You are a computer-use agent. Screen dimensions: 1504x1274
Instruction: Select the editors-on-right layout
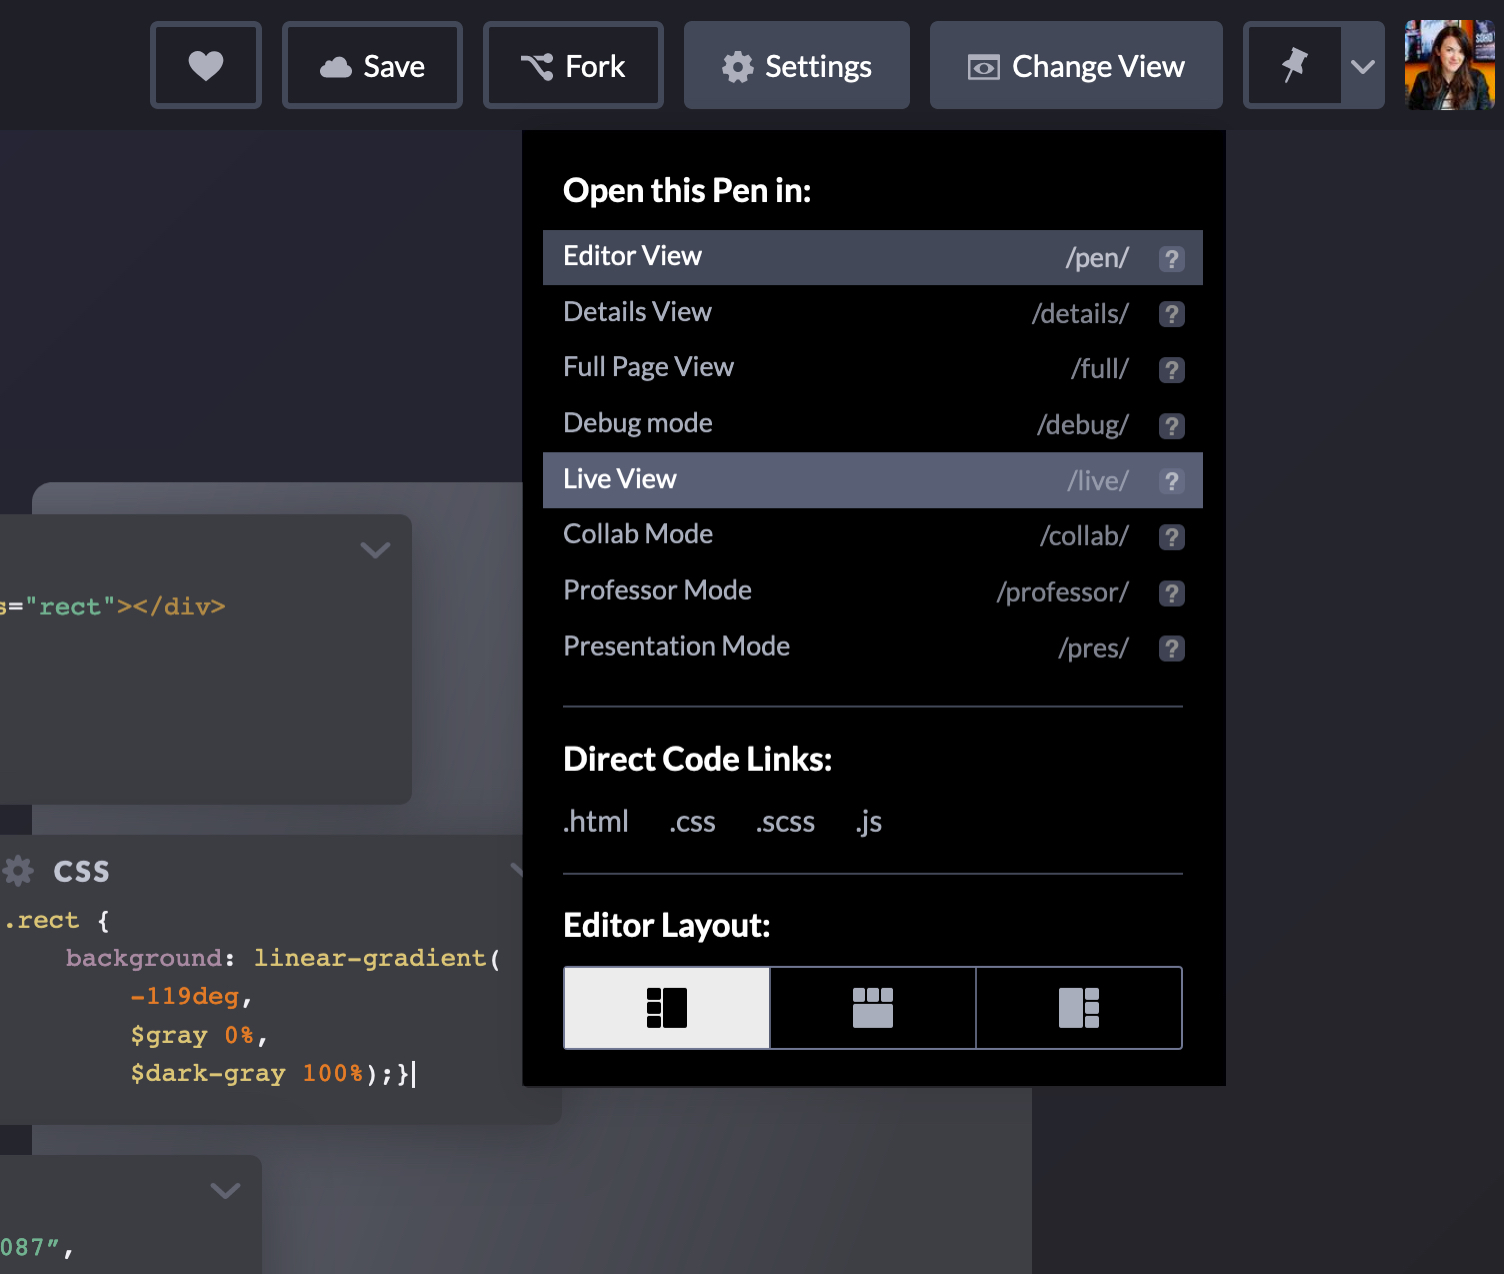tap(1079, 1007)
